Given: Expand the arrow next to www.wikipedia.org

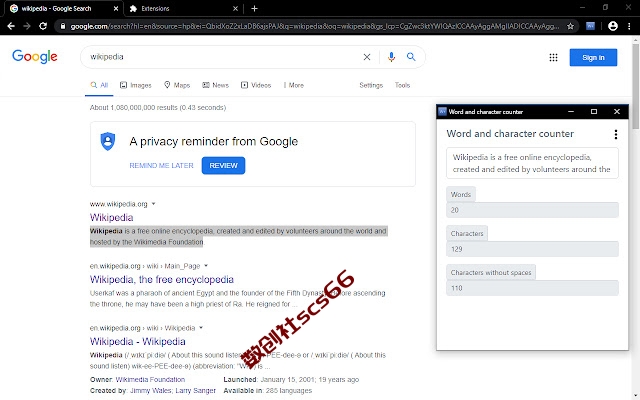Looking at the screenshot, I should click(x=153, y=204).
